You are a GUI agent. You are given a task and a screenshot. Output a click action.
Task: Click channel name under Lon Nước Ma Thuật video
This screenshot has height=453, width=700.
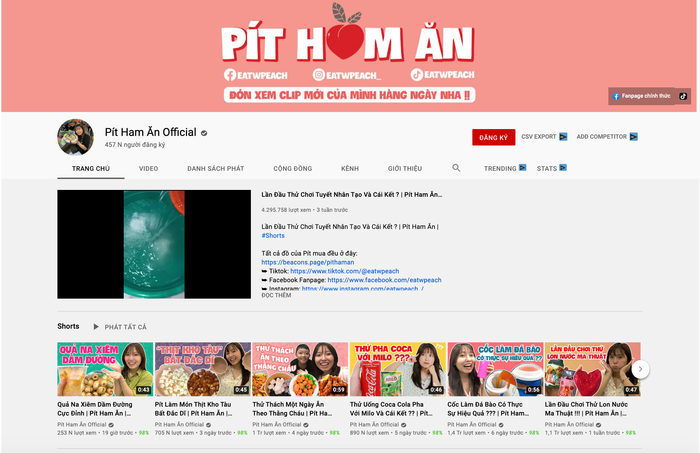[570, 425]
